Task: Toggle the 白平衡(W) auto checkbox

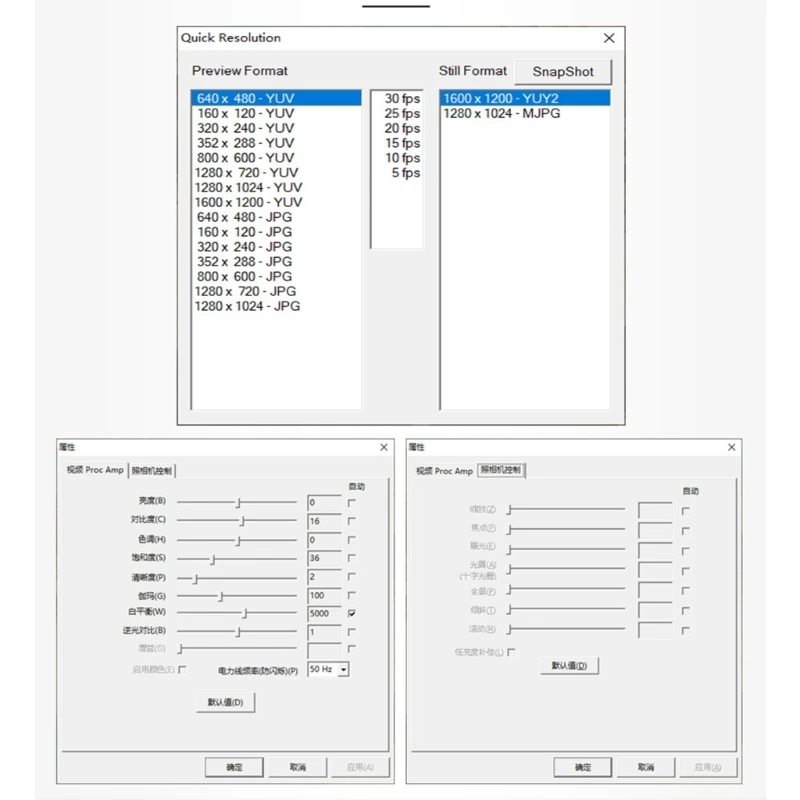Action: coord(352,613)
